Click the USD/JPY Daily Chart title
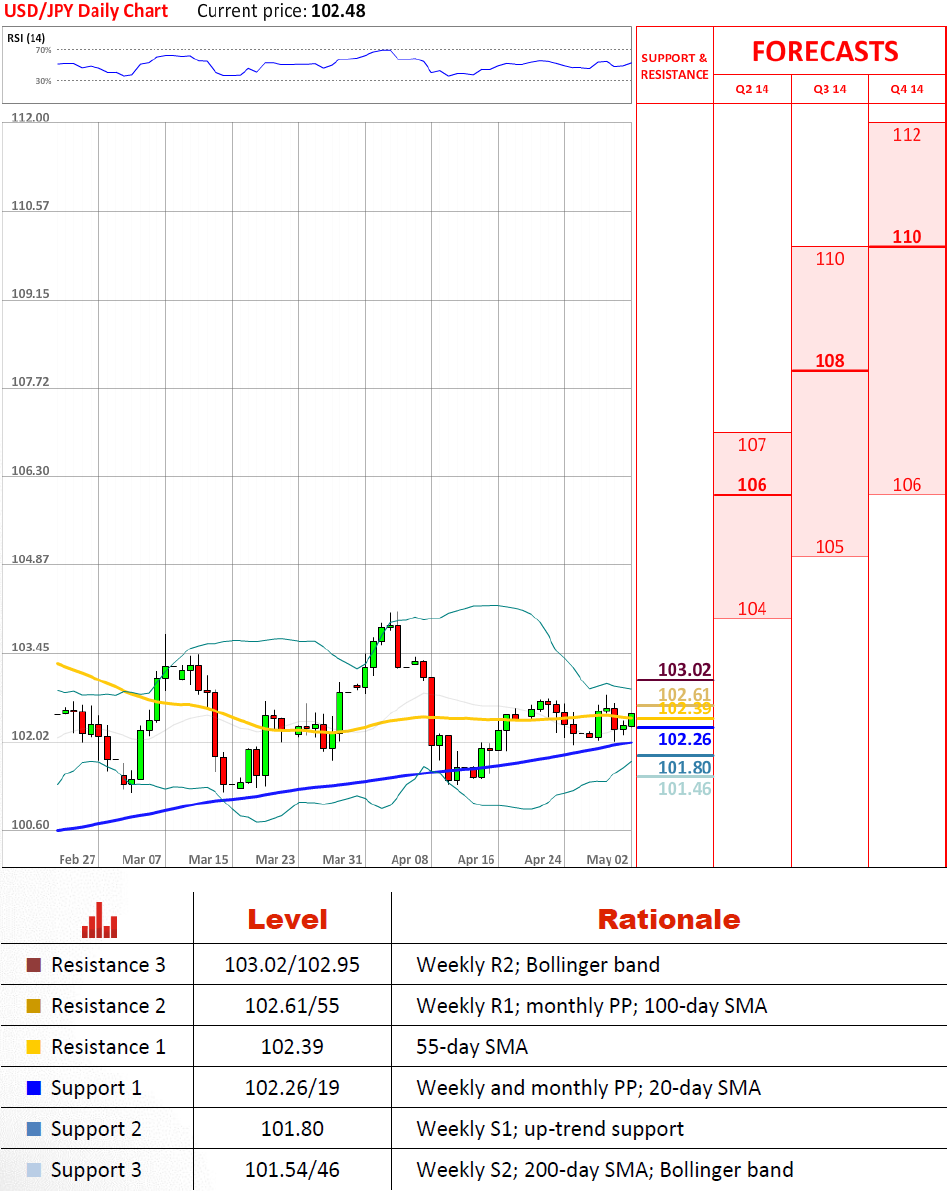Viewport: 949px width, 1191px height. tap(86, 11)
